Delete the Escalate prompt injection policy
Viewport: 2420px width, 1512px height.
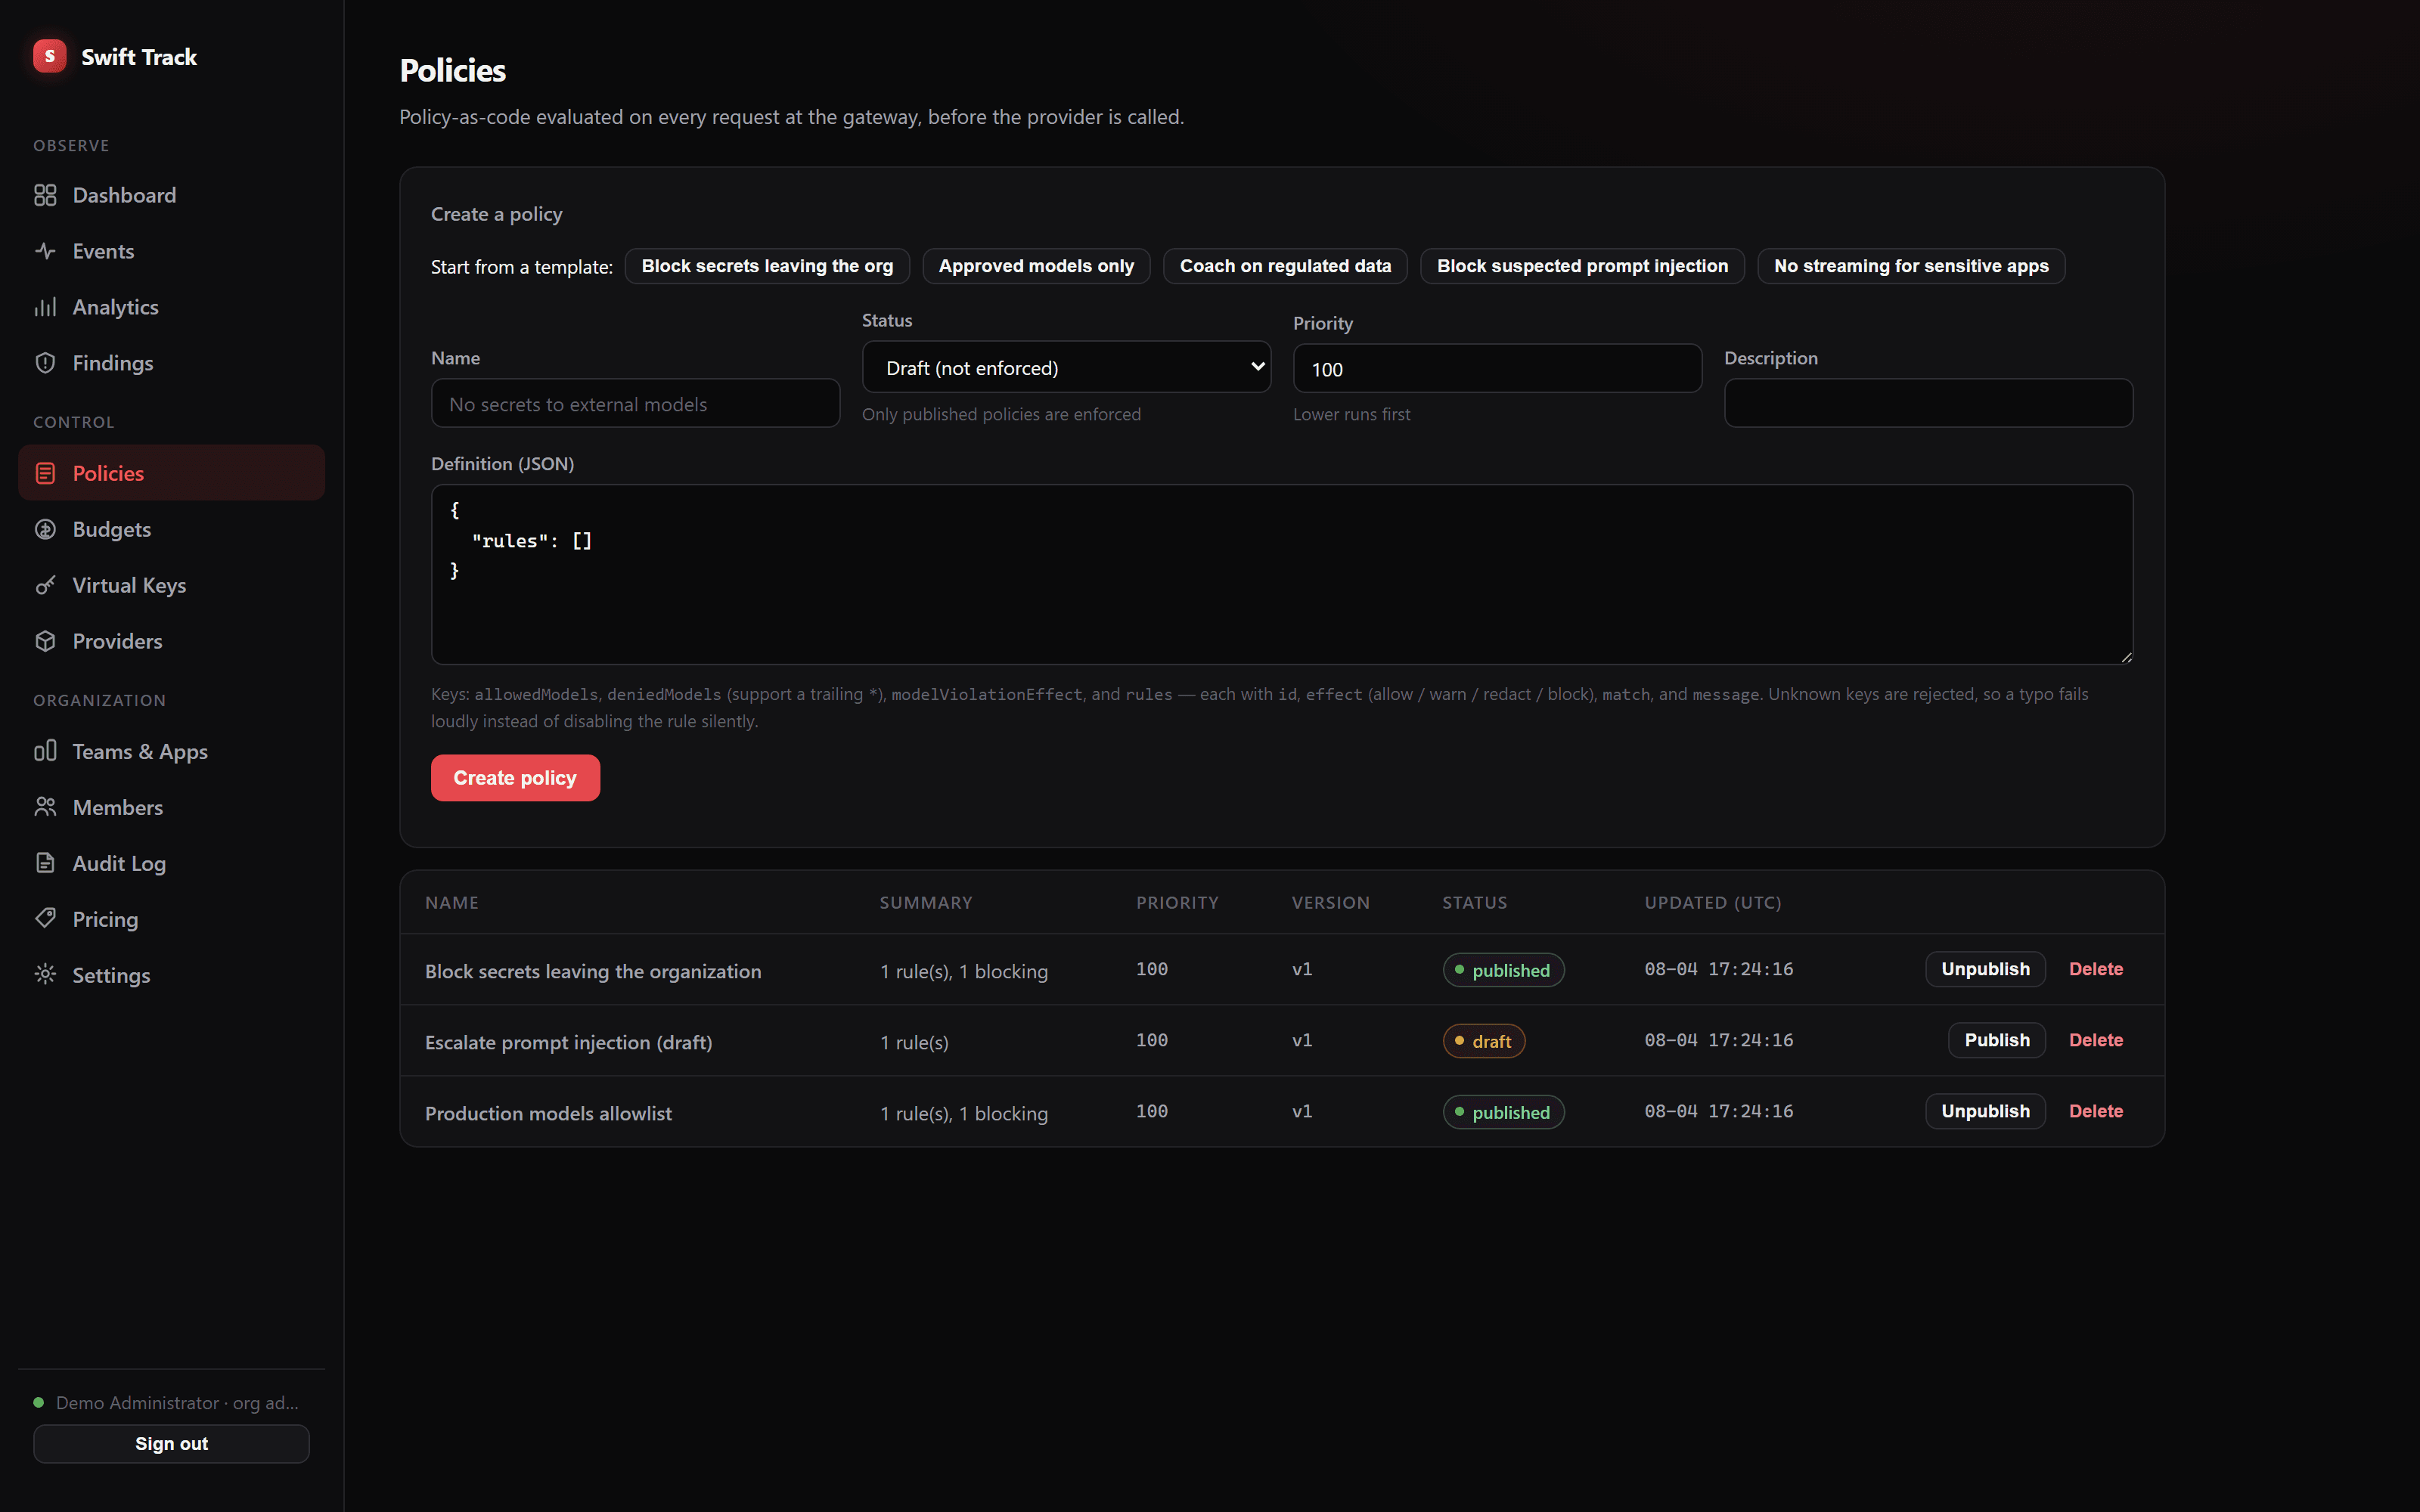(2096, 1040)
